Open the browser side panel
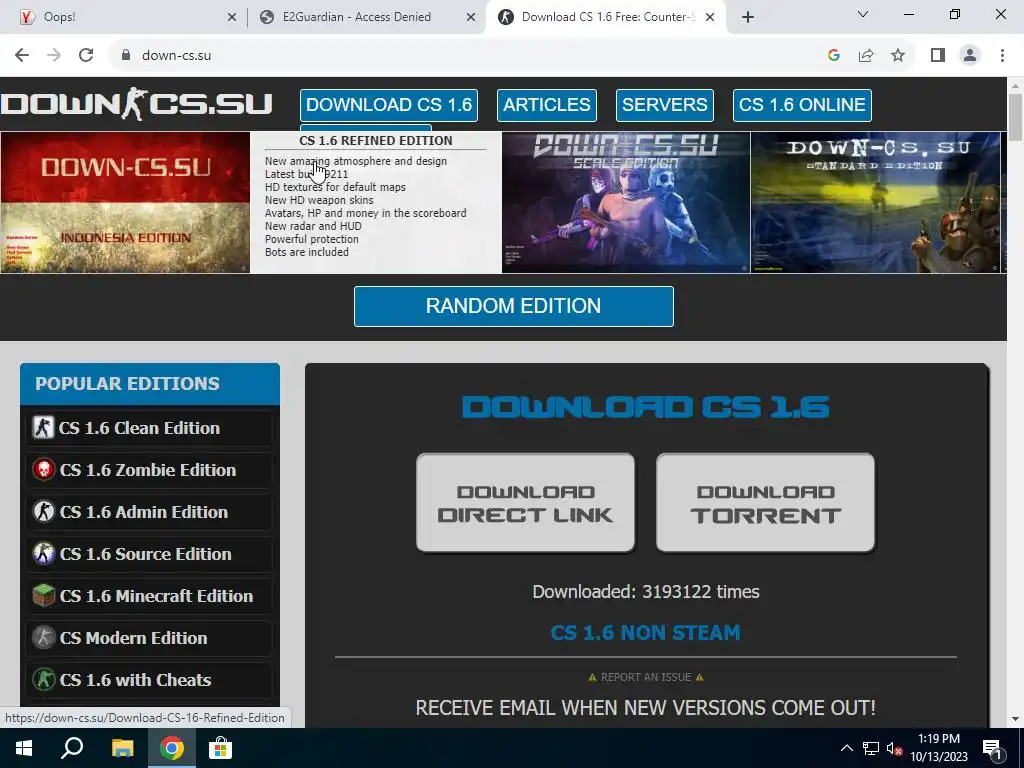 coord(938,56)
